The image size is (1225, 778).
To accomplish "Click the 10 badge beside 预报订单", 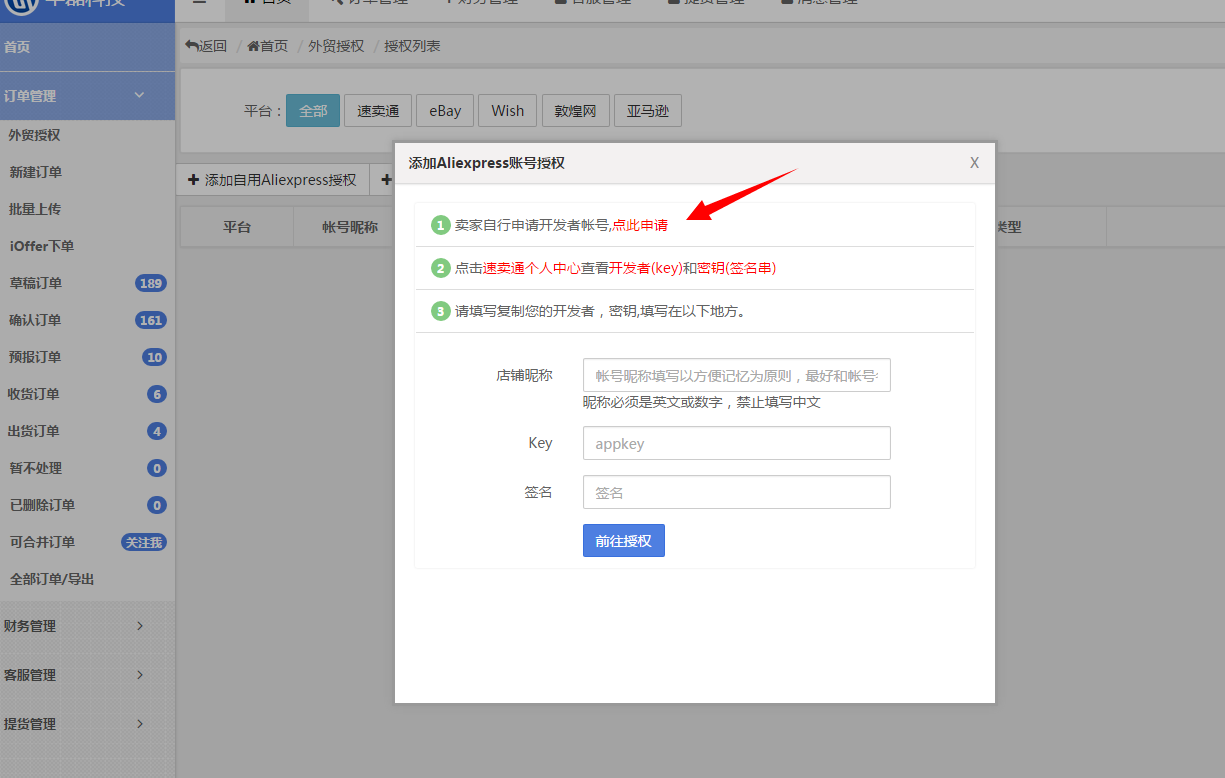I will [154, 357].
